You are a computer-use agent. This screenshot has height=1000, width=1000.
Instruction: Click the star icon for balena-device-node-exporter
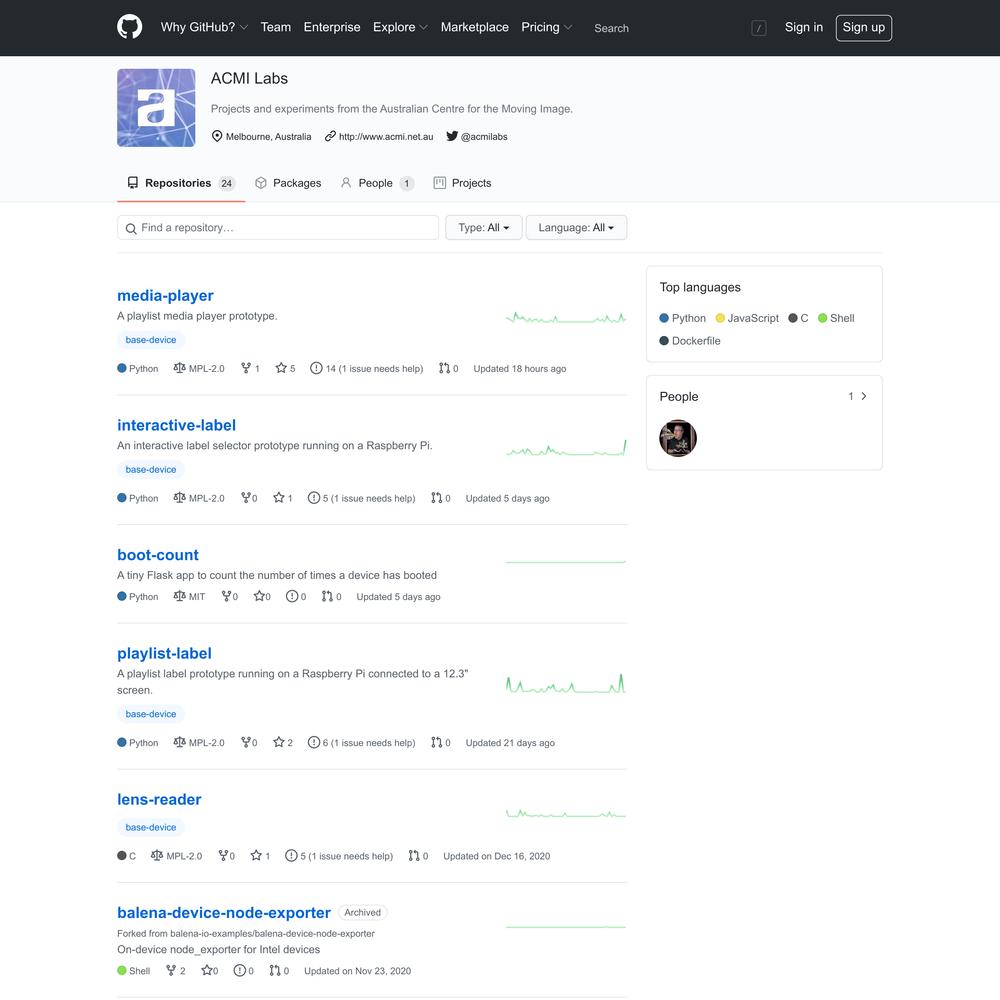207,970
